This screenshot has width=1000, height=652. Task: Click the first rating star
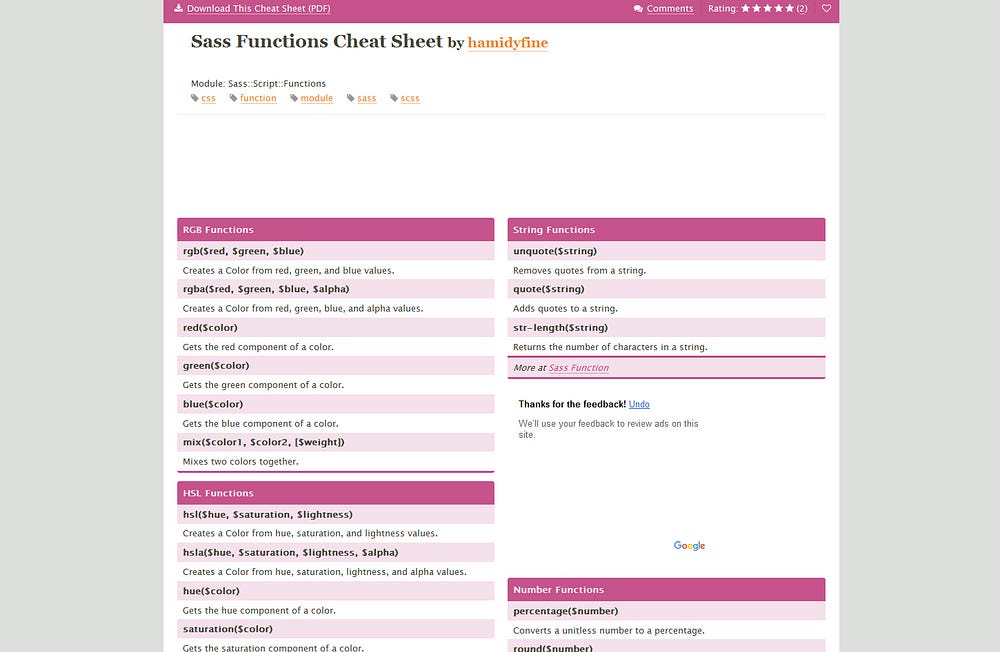[746, 8]
